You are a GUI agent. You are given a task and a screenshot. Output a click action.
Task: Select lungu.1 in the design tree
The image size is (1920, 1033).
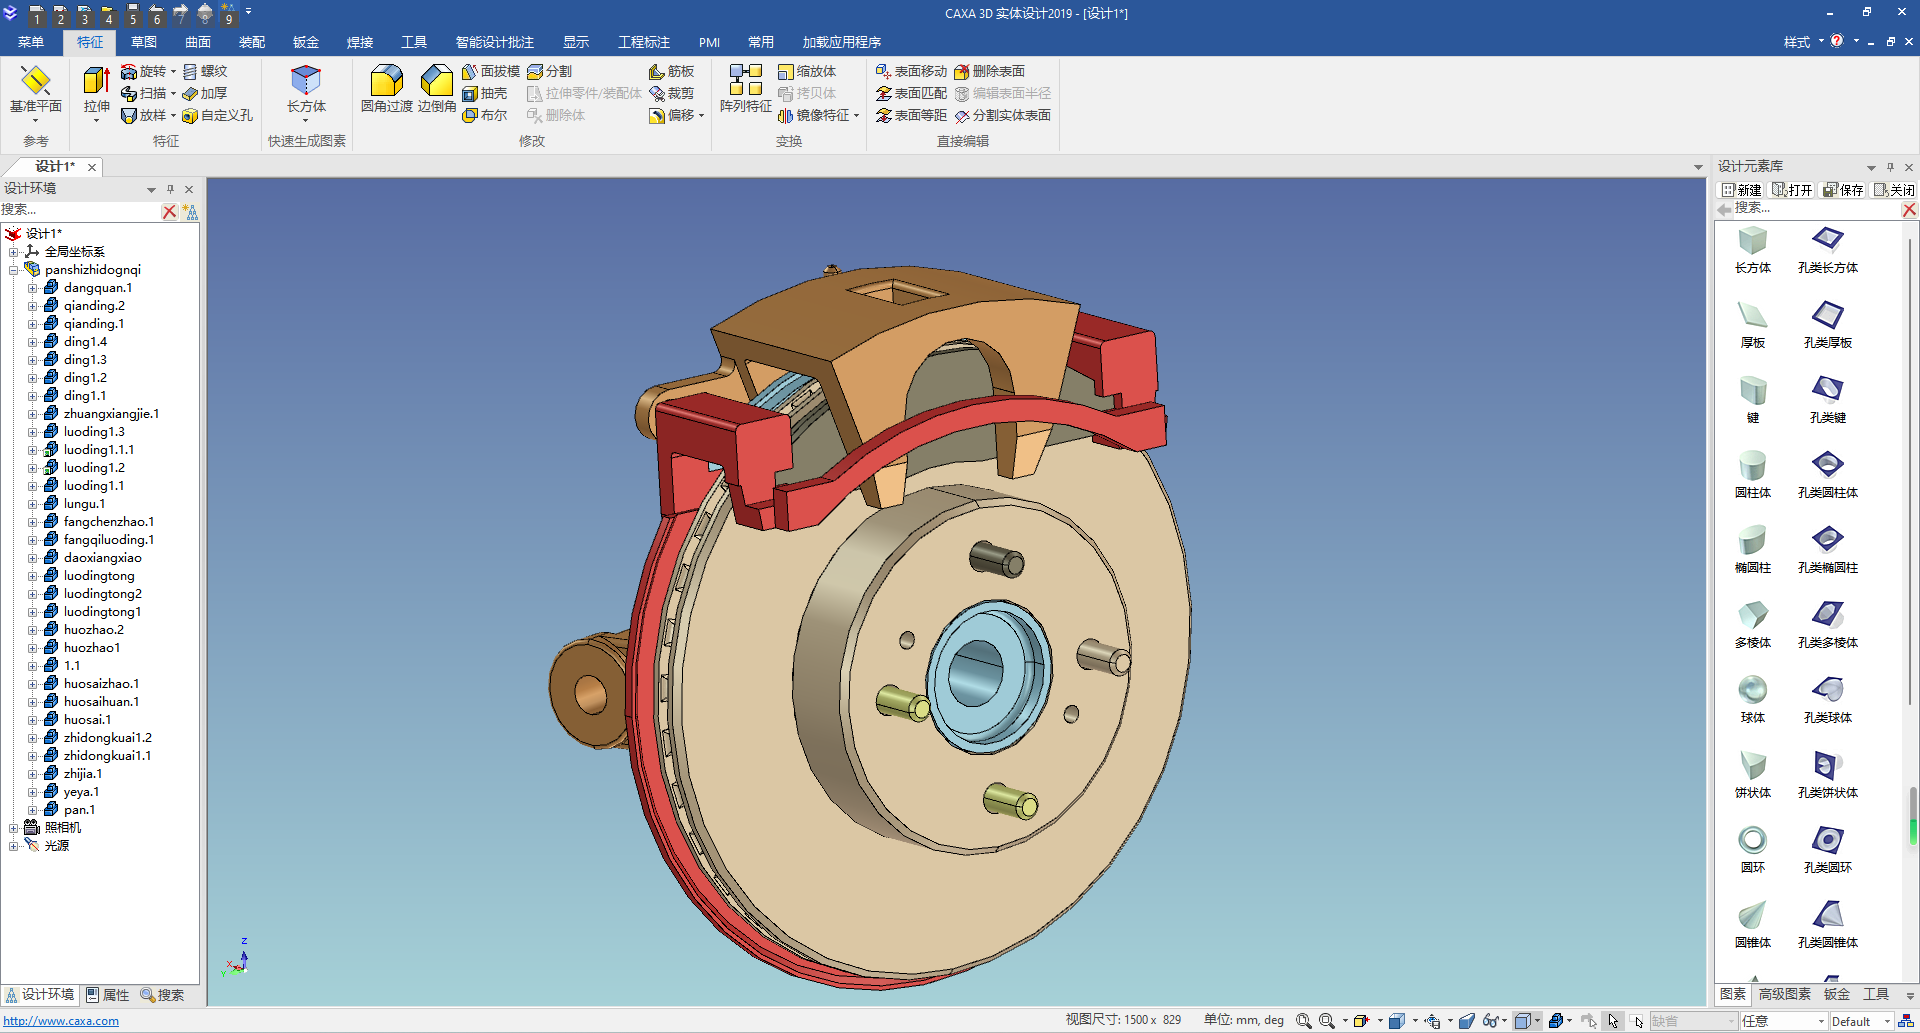(84, 504)
